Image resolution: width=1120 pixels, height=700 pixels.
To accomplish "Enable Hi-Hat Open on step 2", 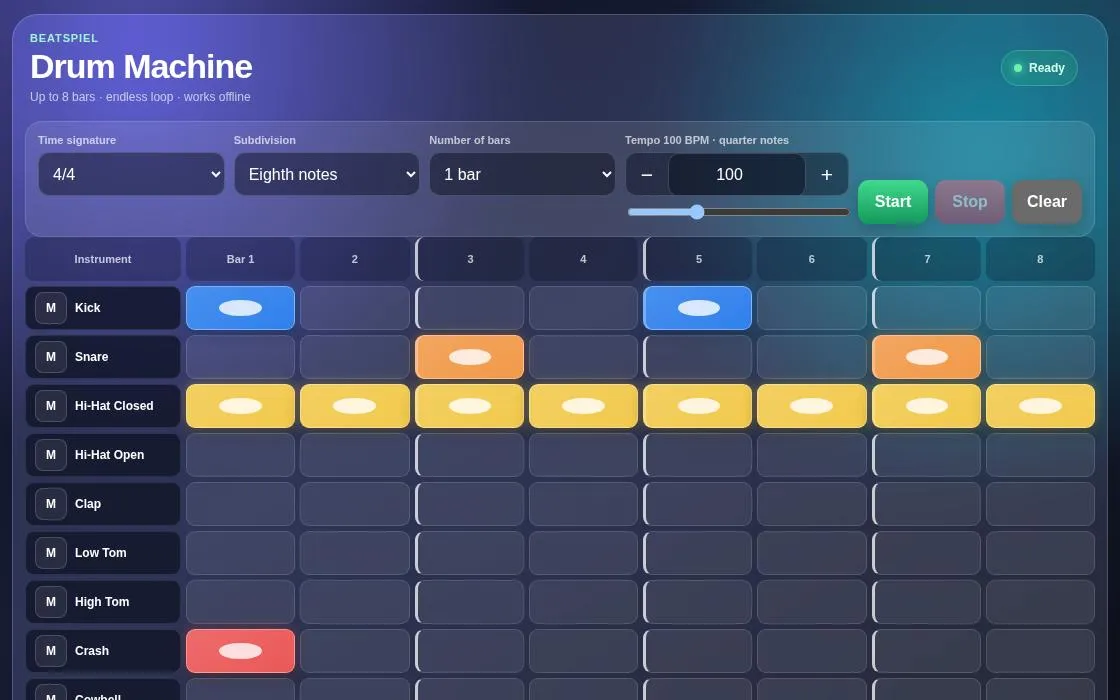I will (355, 455).
